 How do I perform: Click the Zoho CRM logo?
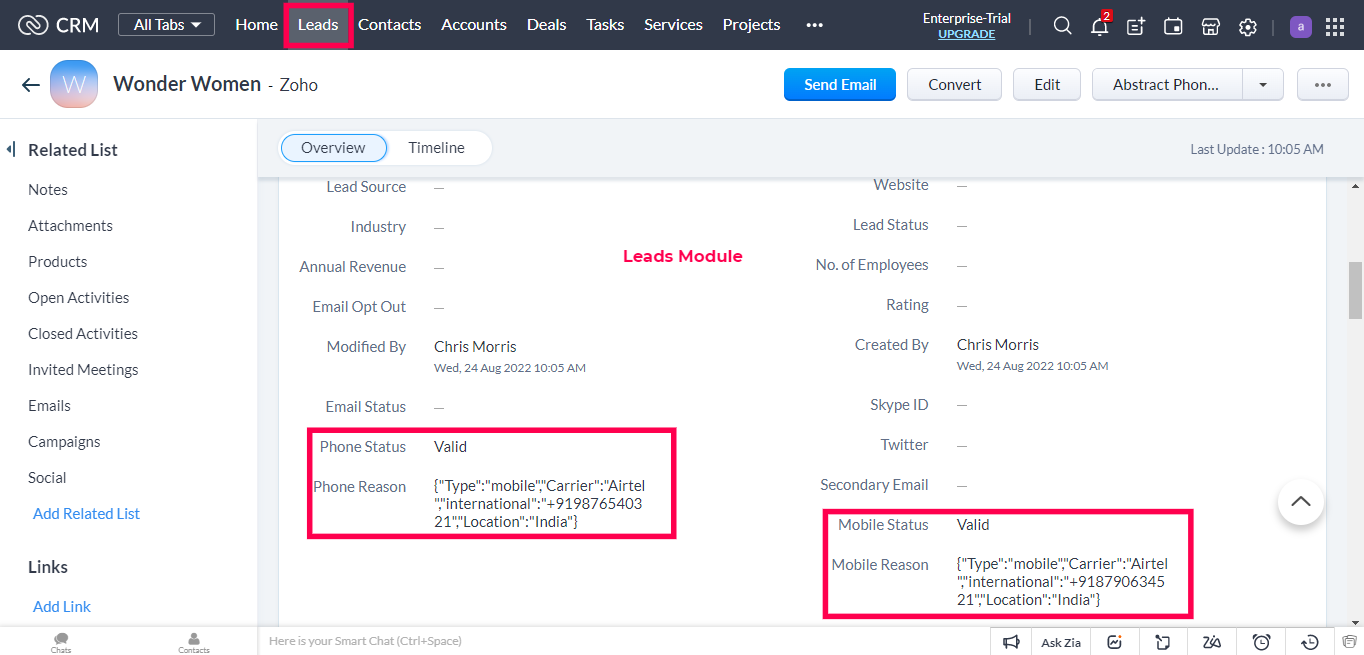coord(58,25)
